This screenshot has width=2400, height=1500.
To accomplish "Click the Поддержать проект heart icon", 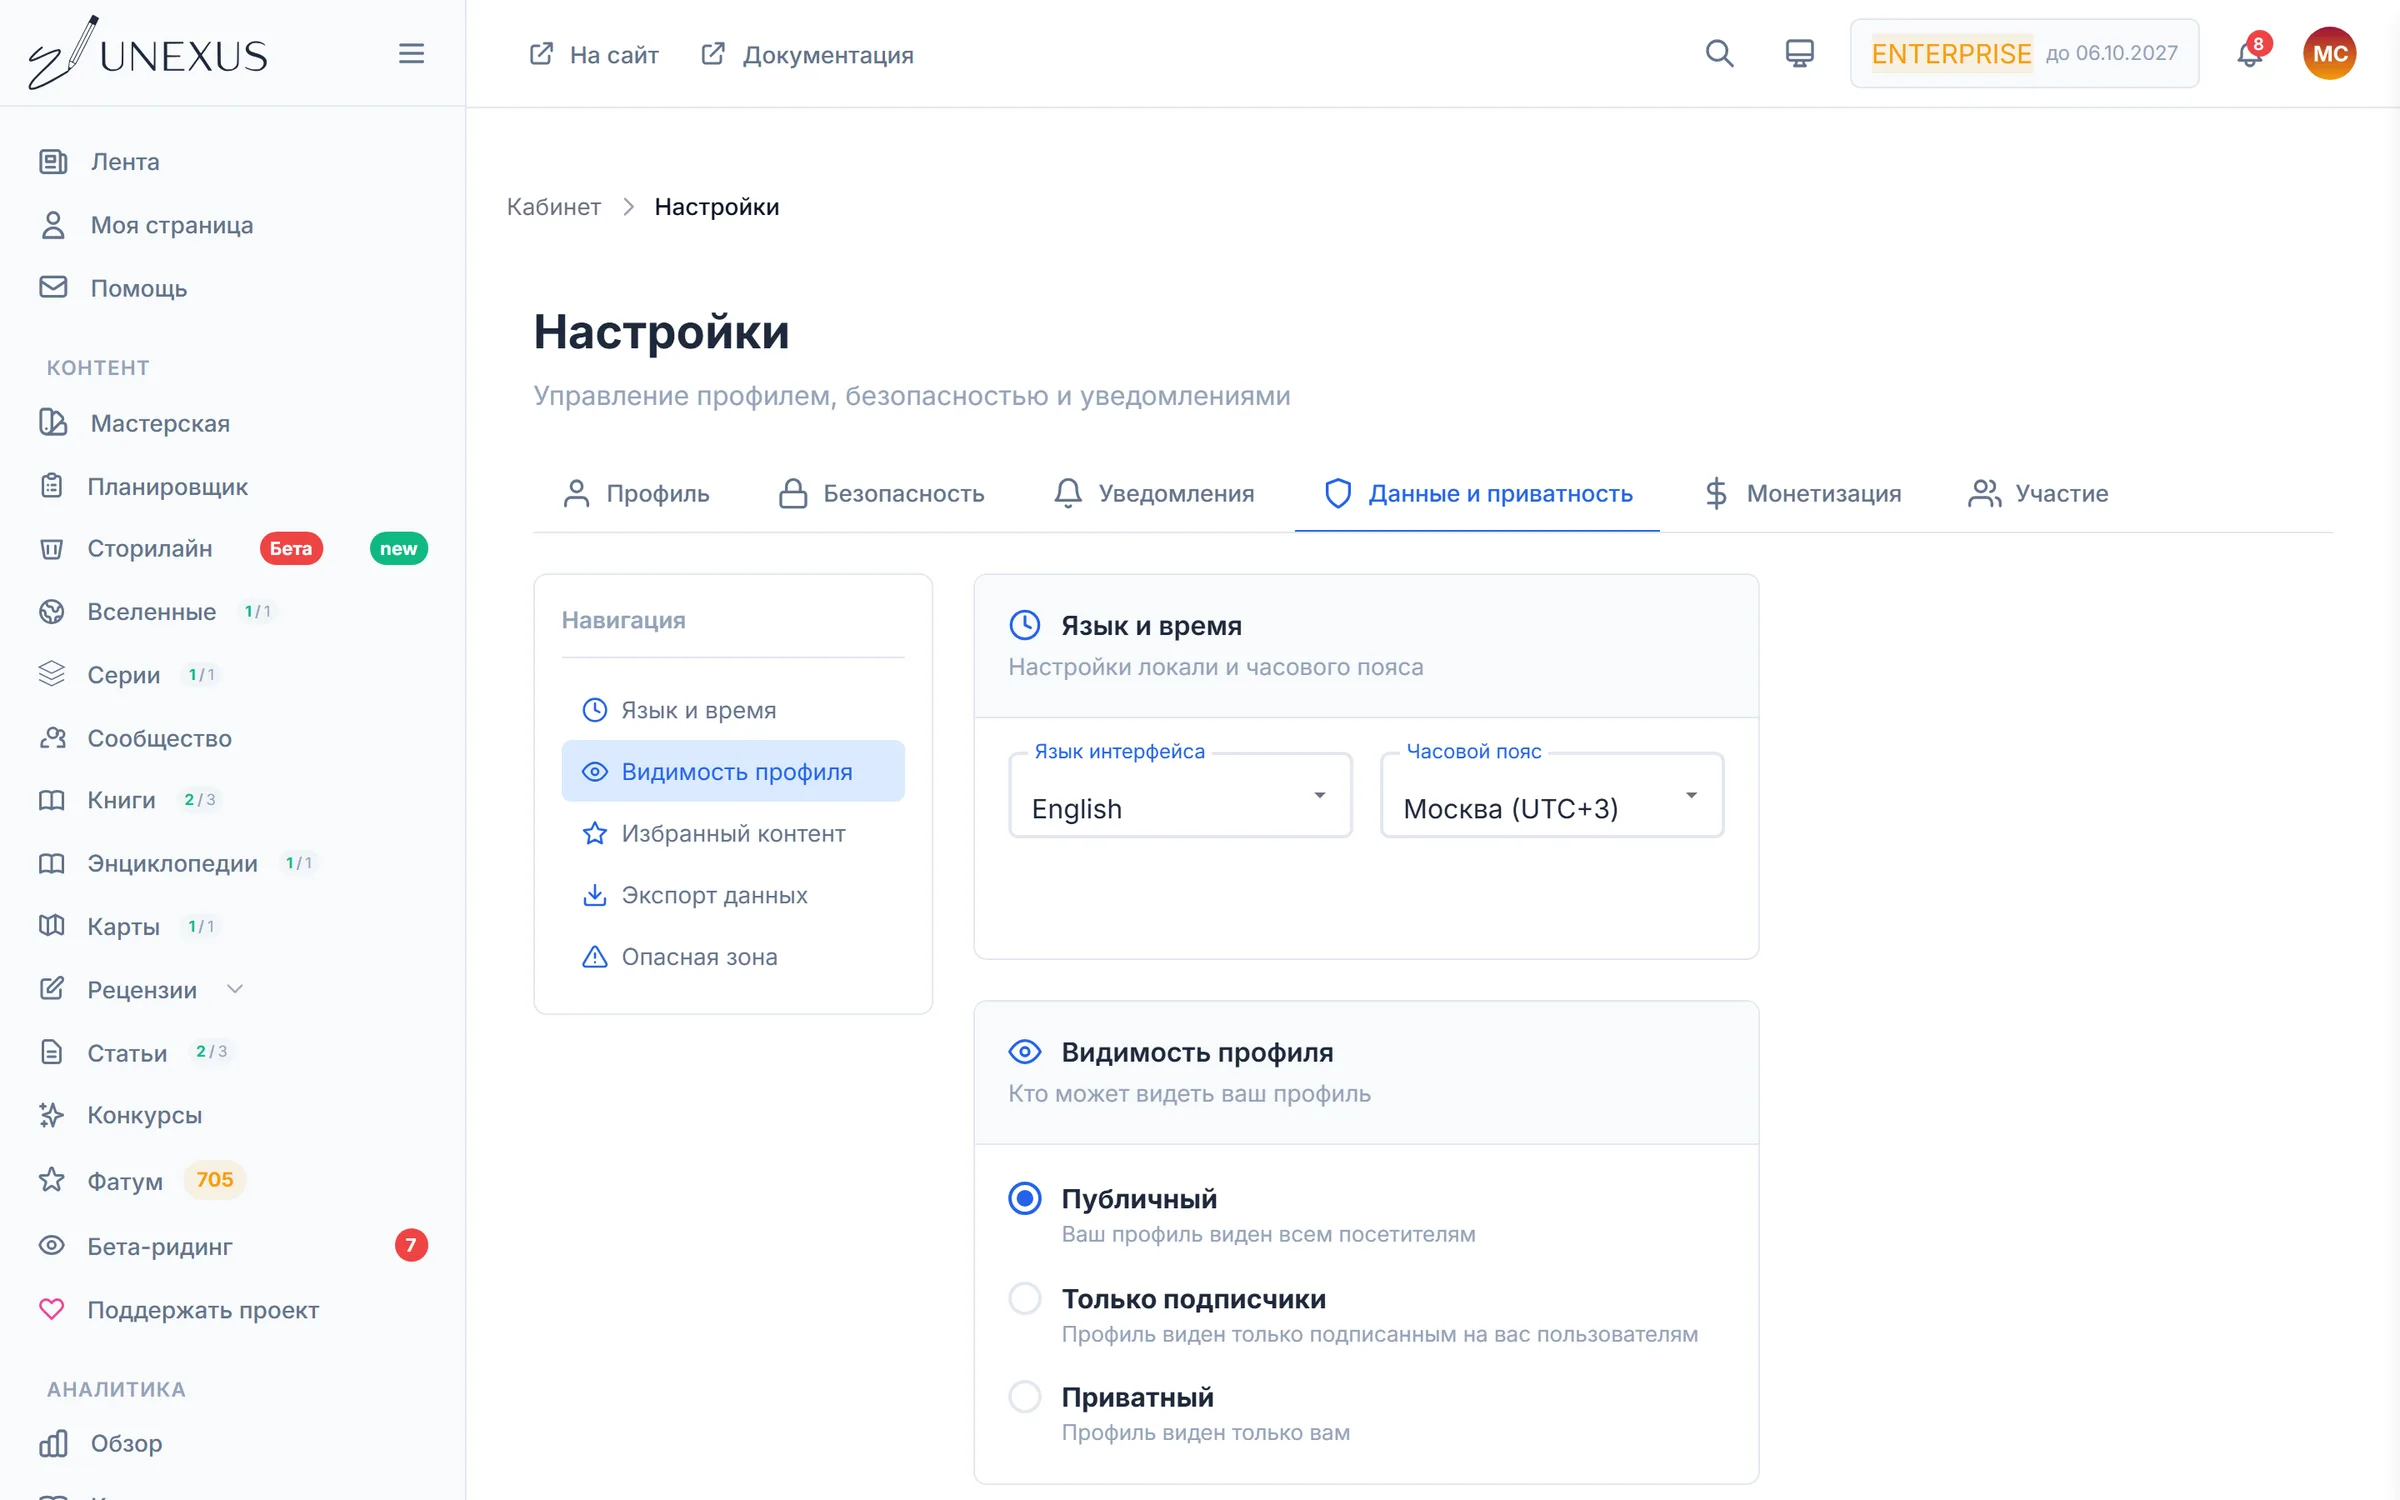I will pos(52,1309).
